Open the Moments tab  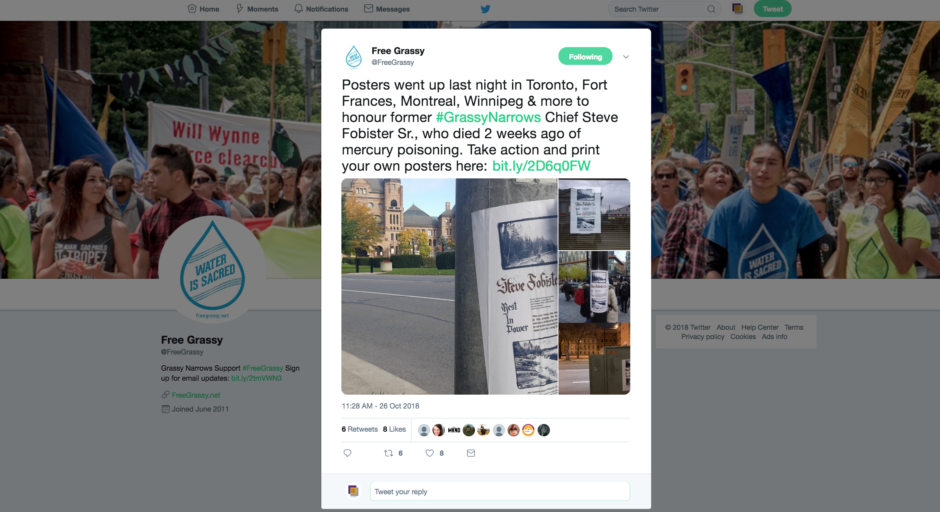coord(257,9)
